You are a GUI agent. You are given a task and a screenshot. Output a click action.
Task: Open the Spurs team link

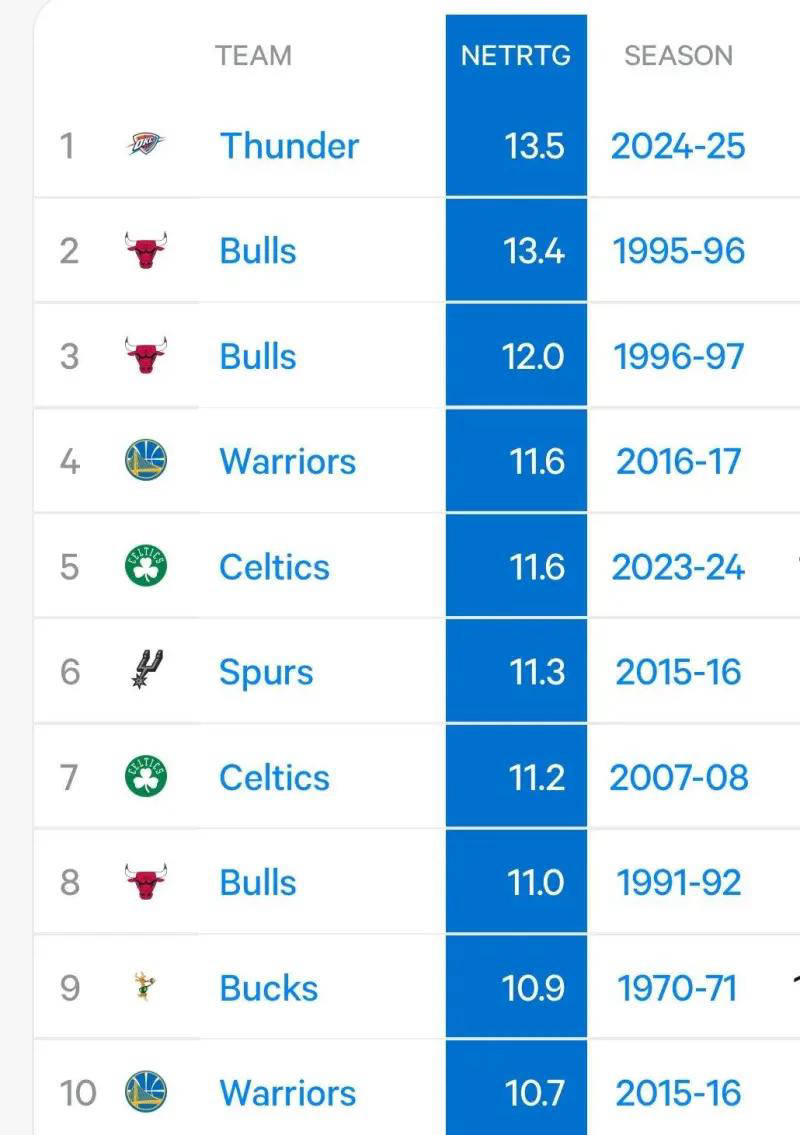pos(266,673)
